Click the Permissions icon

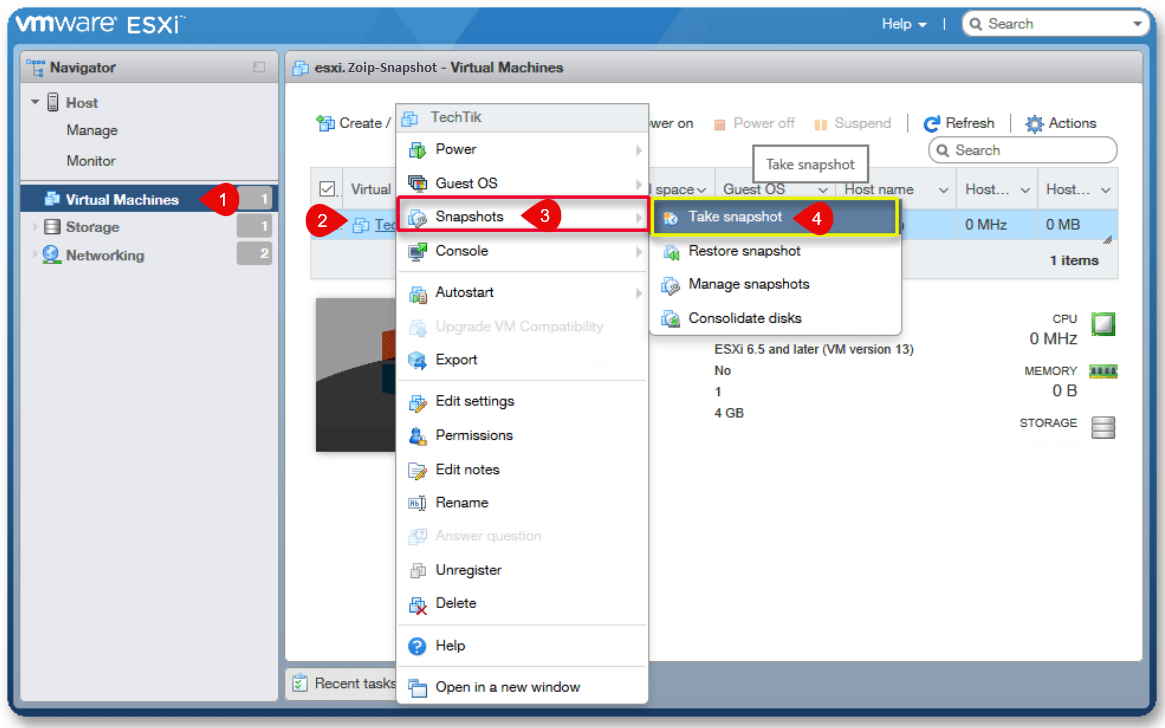pyautogui.click(x=418, y=436)
